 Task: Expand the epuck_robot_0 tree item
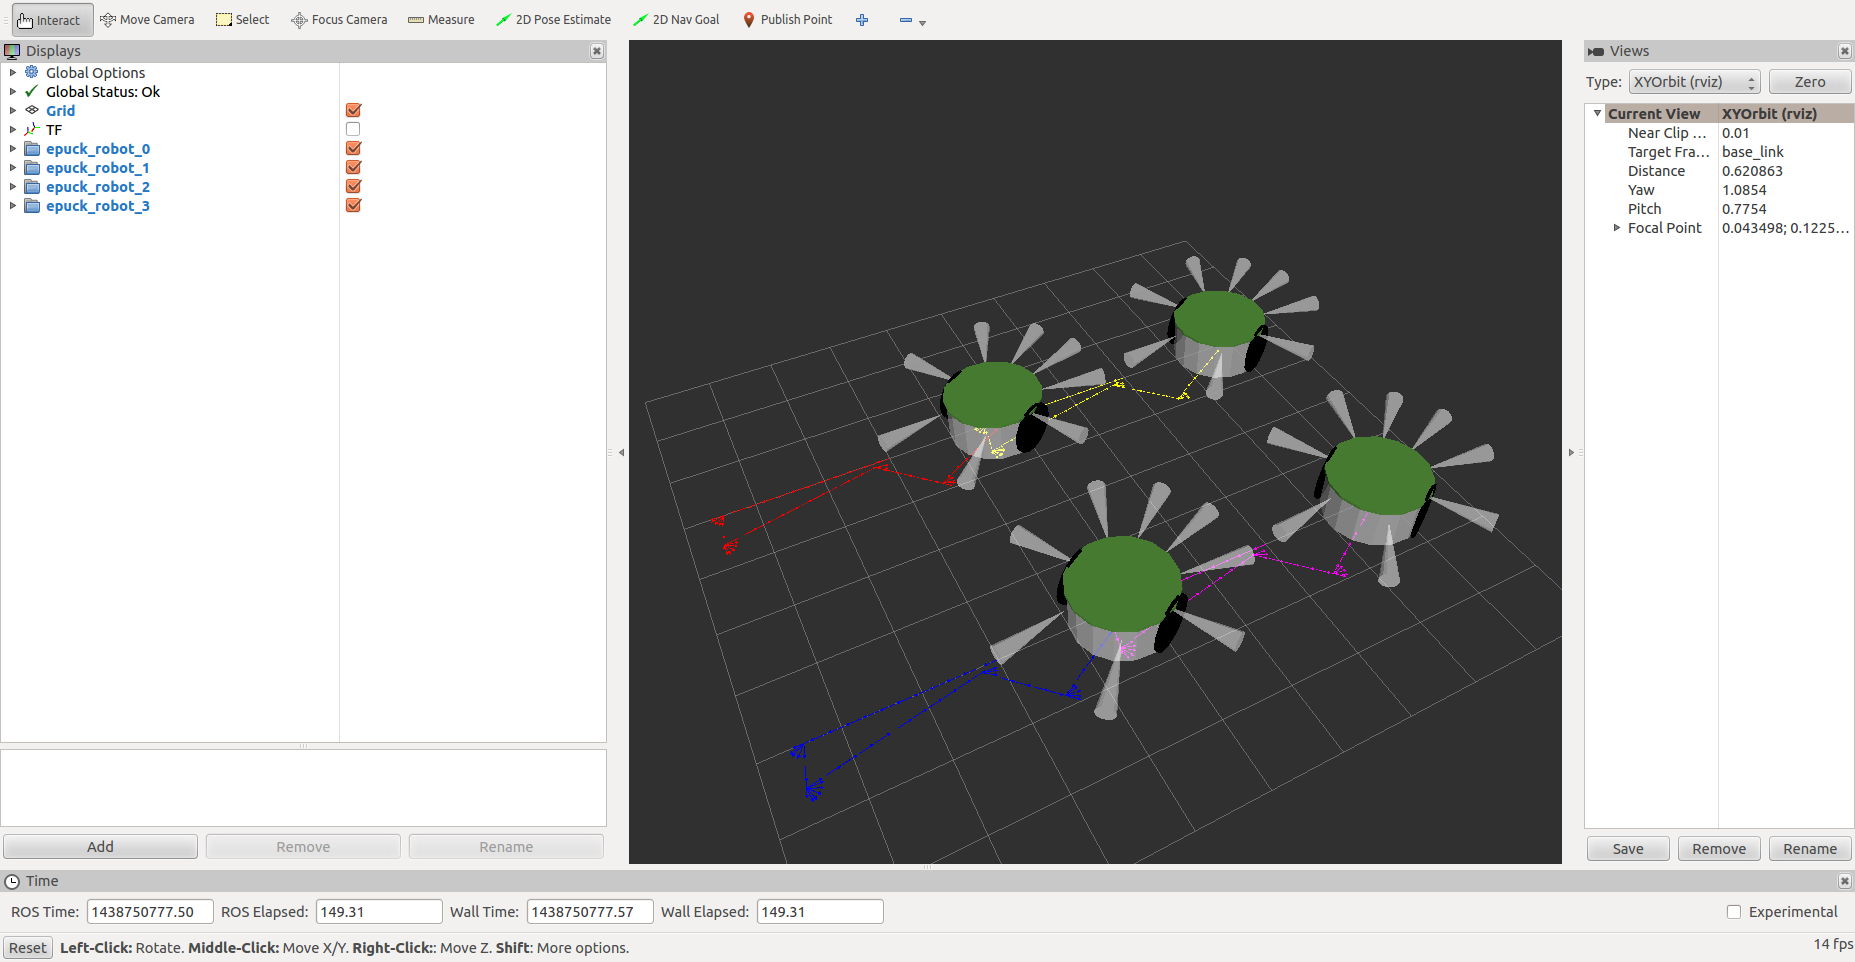(x=13, y=149)
